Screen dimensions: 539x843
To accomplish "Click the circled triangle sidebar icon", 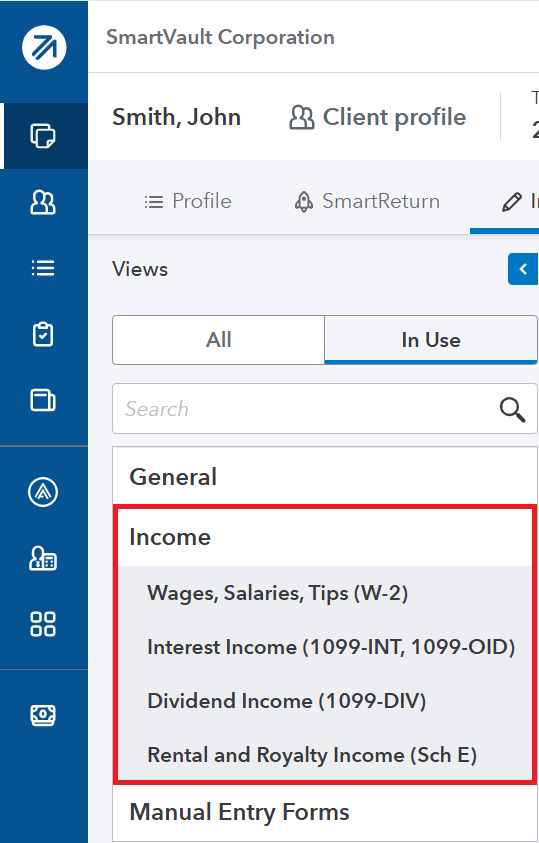I will tap(43, 492).
